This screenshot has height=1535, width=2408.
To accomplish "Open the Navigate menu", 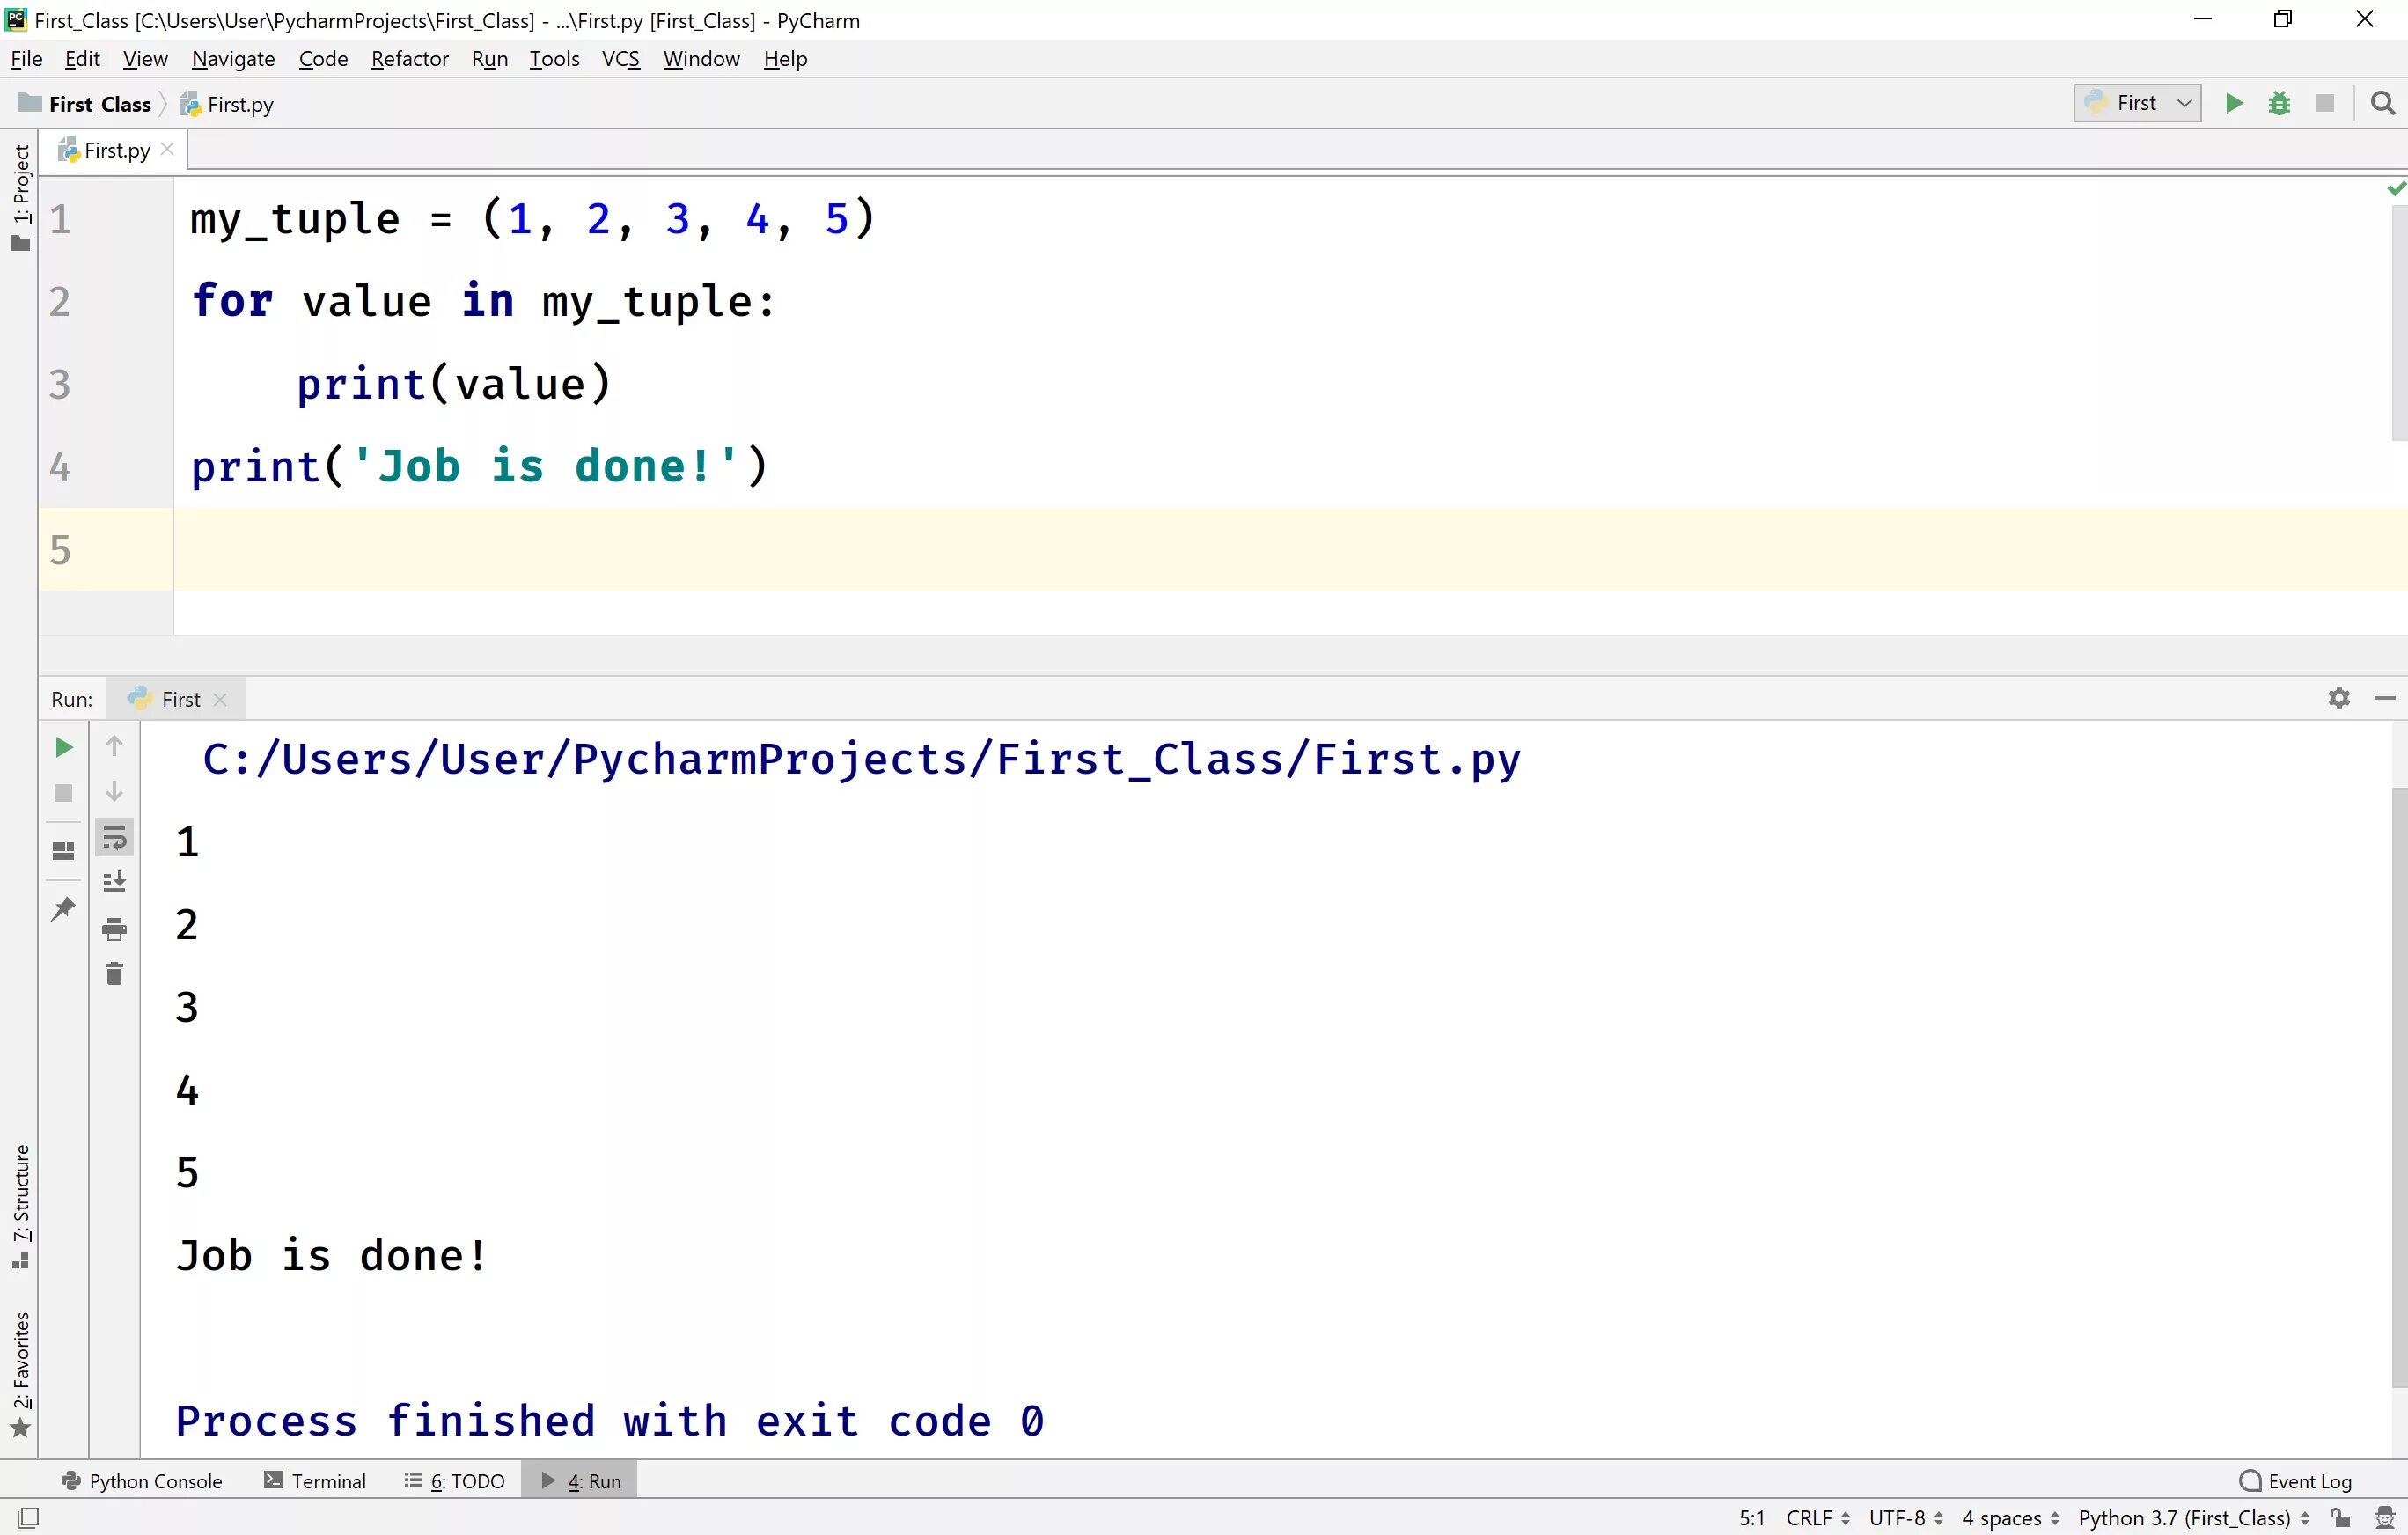I will click(231, 58).
